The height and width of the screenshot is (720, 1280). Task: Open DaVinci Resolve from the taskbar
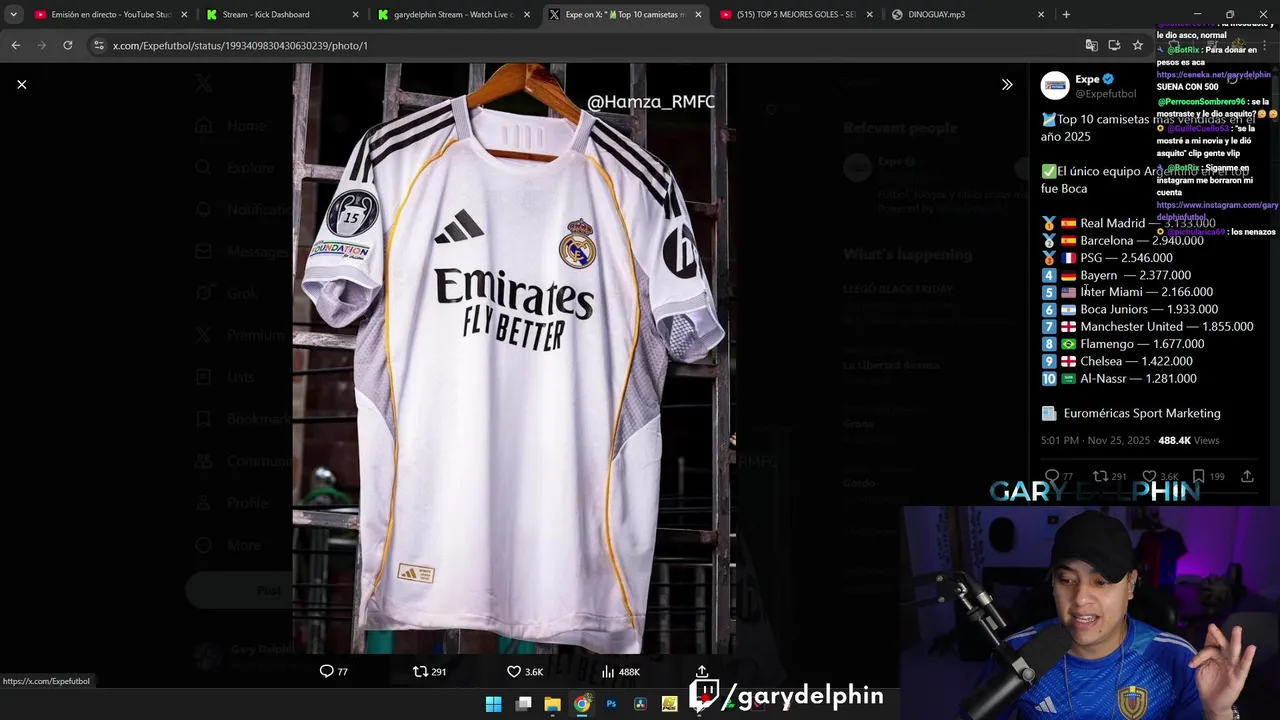pyautogui.click(x=640, y=704)
